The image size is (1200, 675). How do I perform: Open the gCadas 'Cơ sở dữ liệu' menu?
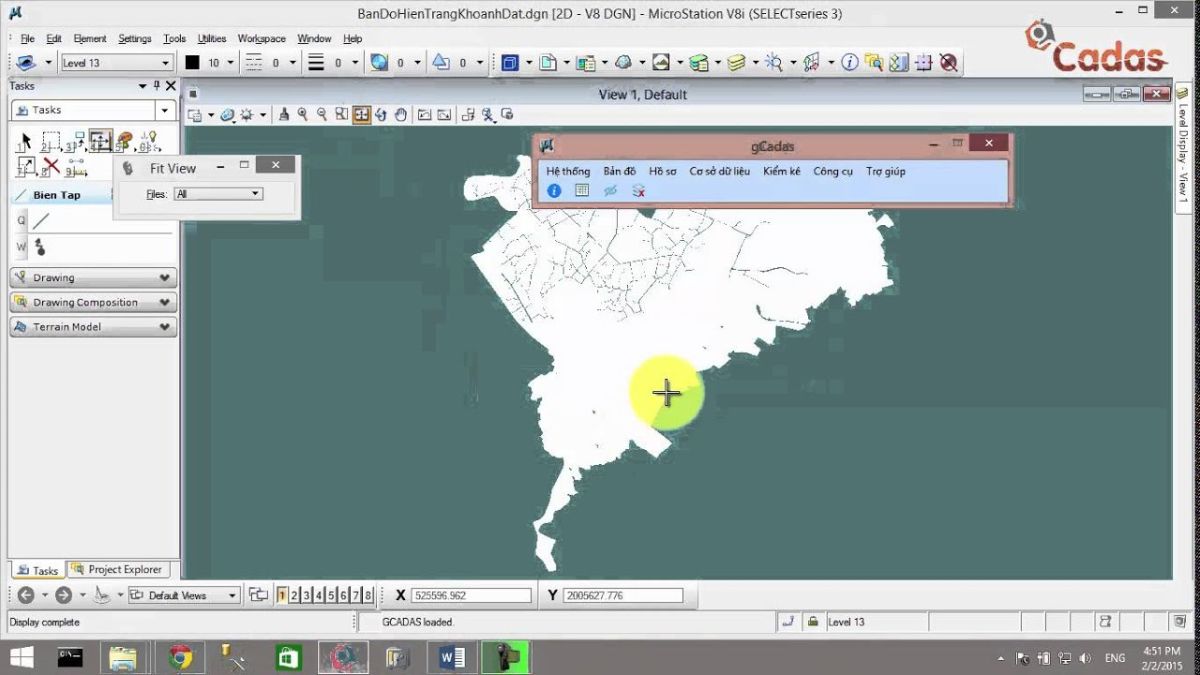tap(719, 171)
